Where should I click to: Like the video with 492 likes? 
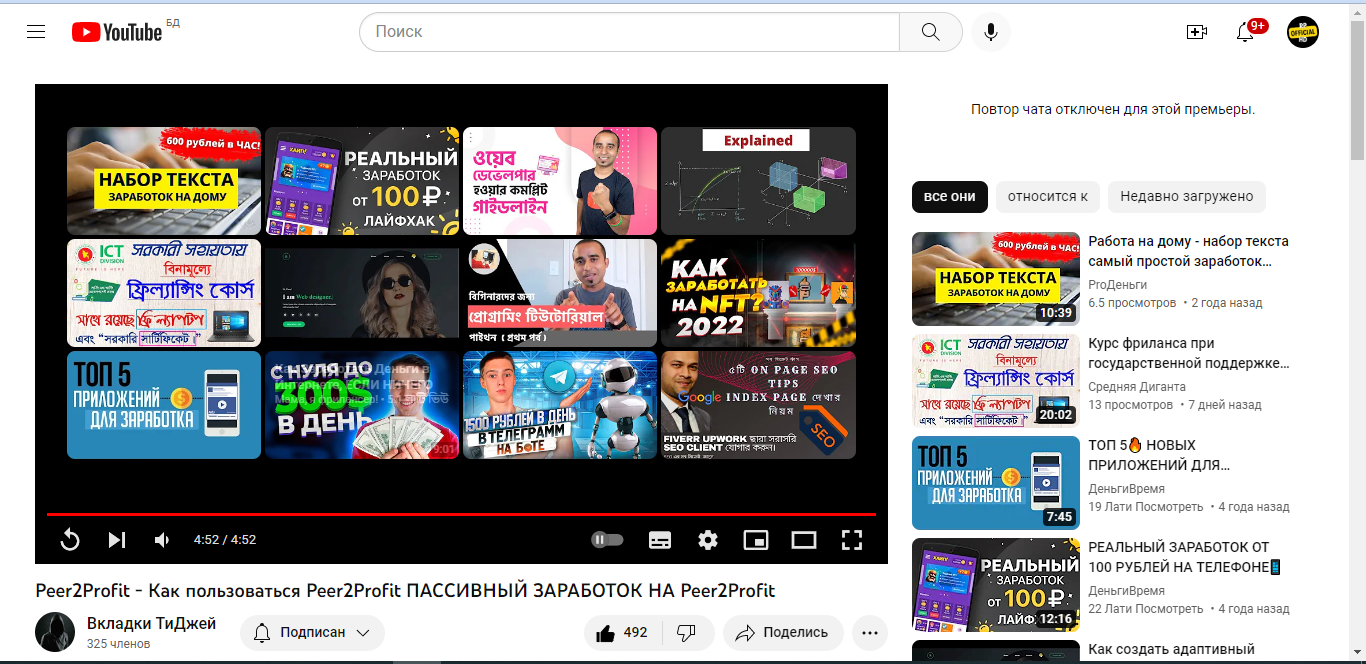tap(623, 633)
